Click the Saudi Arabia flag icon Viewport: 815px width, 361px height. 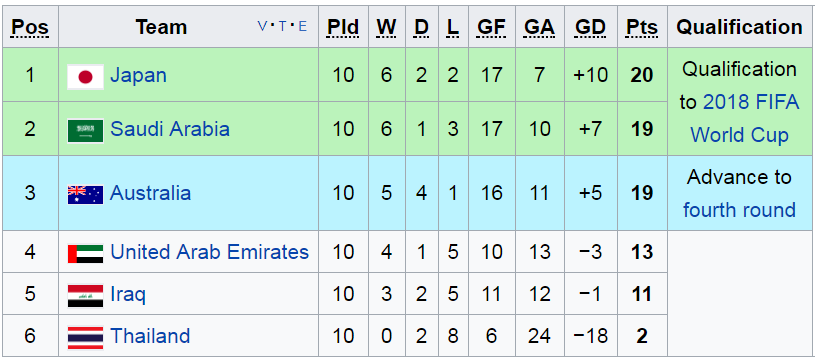[85, 130]
